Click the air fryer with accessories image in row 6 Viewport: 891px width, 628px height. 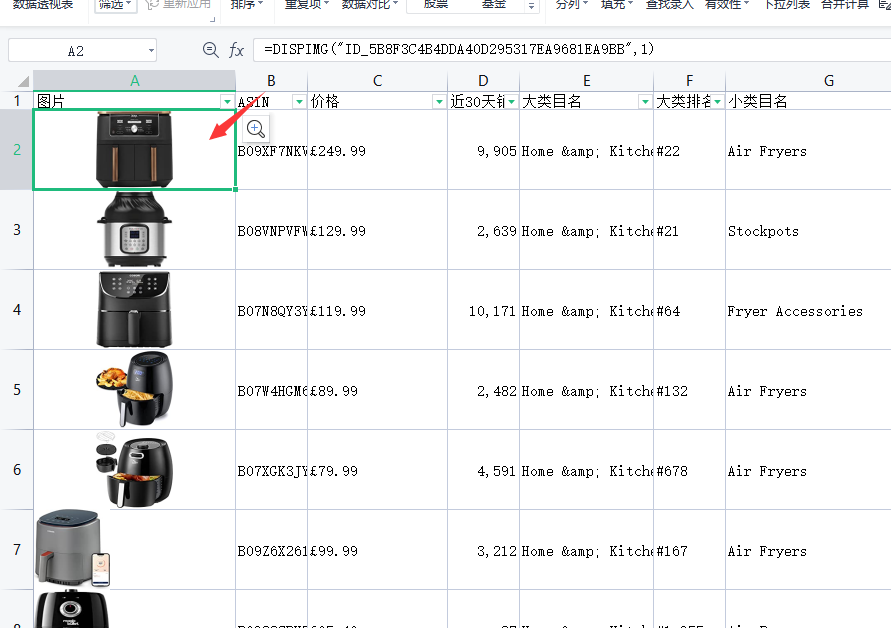(x=135, y=470)
